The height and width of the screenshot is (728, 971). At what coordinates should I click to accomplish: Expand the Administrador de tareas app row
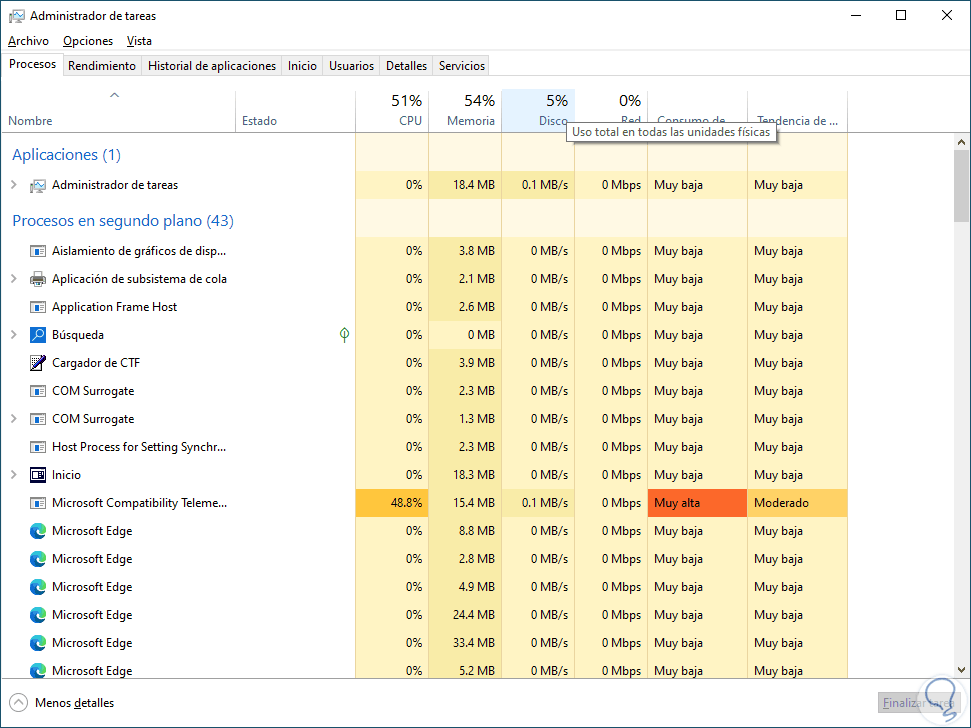[x=14, y=184]
